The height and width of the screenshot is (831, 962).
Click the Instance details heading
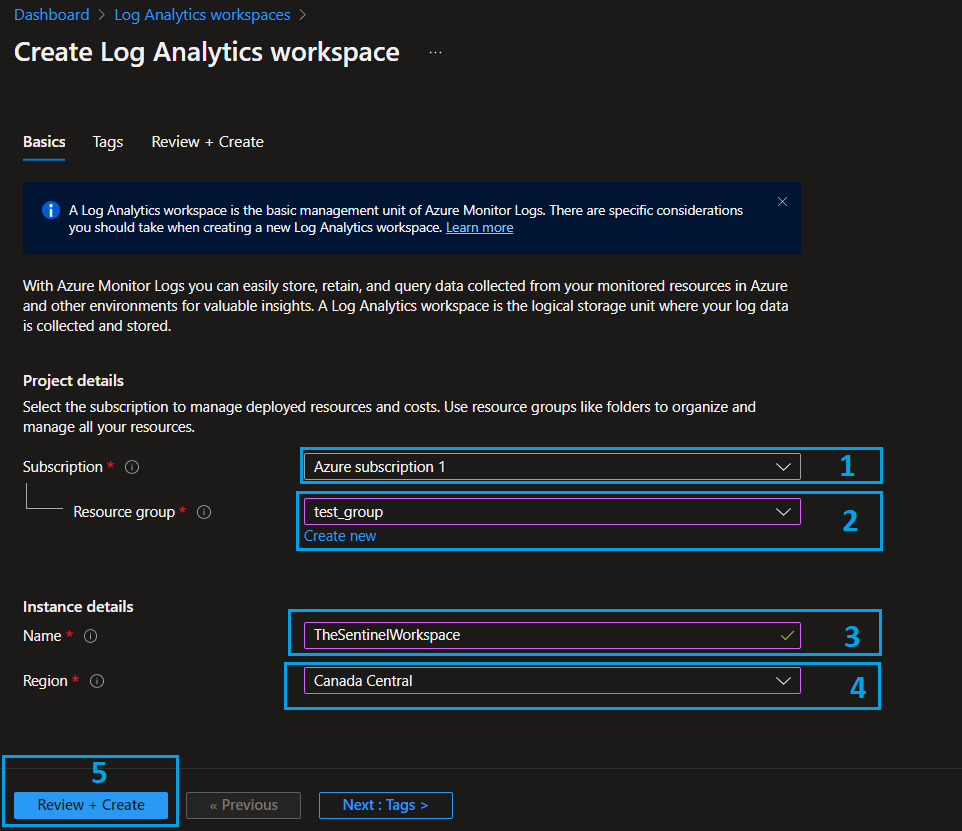(78, 606)
